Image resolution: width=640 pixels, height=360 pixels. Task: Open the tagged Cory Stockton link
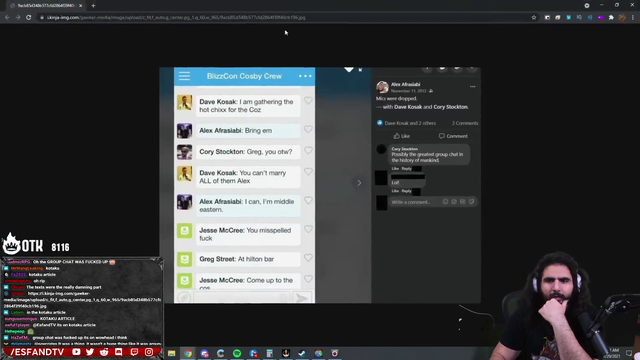(451, 107)
